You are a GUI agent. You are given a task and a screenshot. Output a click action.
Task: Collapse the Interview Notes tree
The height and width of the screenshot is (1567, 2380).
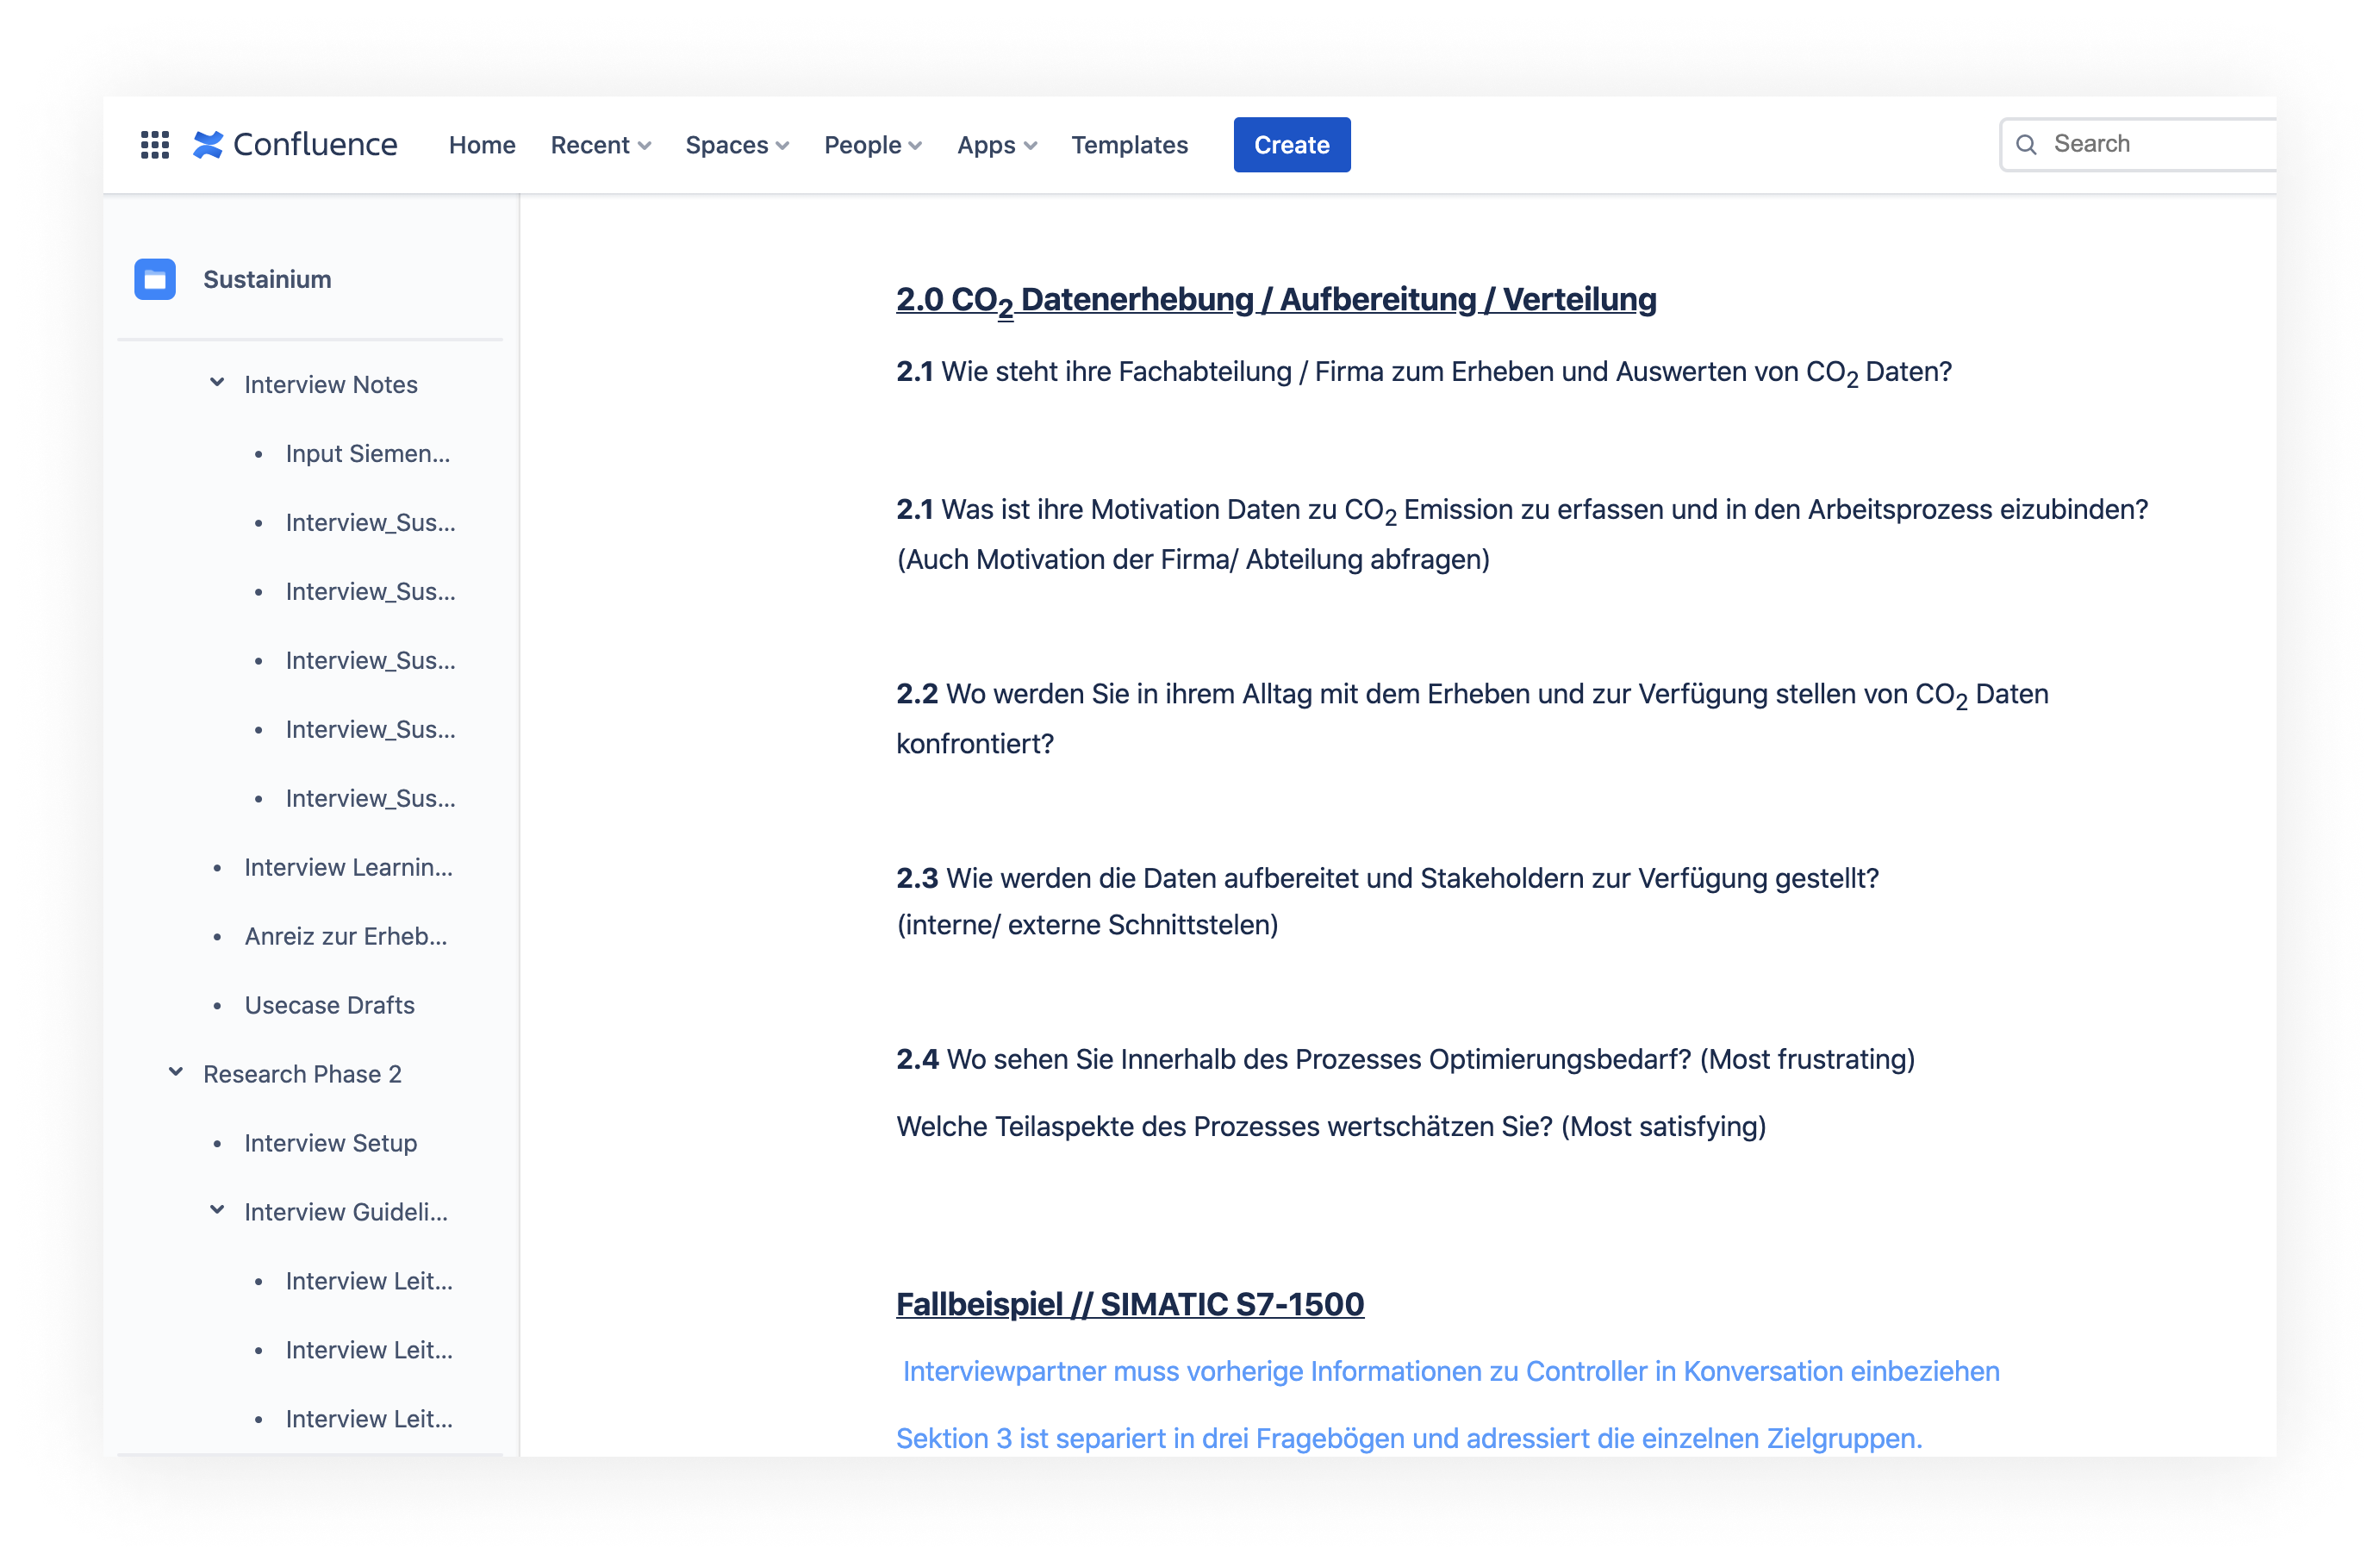(217, 383)
